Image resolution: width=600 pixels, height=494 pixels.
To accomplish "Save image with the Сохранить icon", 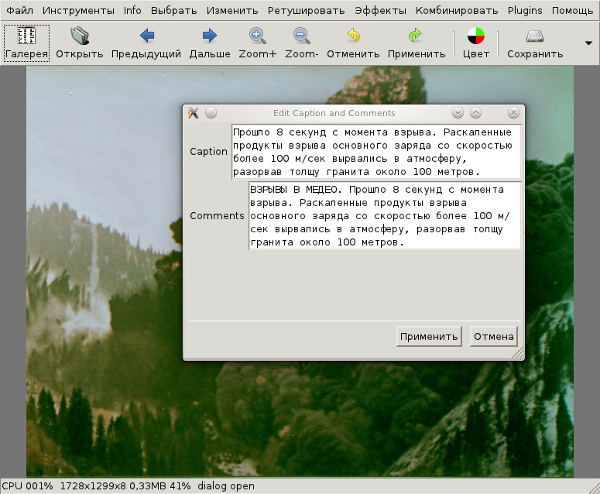I will (535, 42).
